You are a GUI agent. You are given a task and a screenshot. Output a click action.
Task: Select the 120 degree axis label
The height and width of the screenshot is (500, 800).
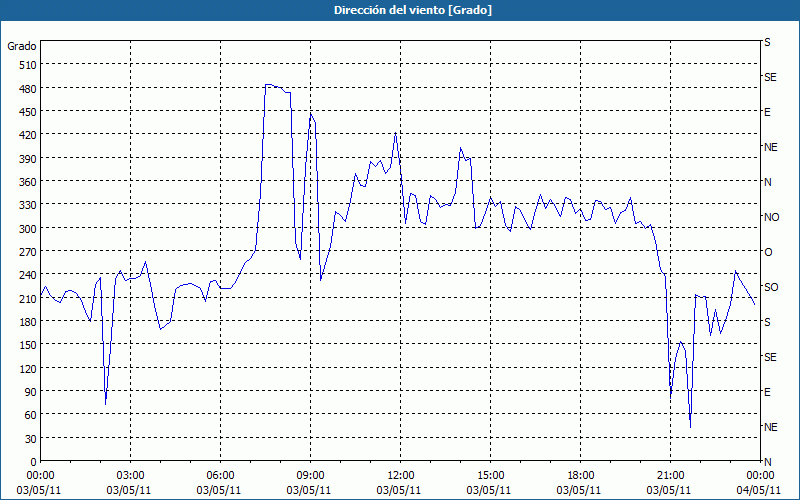click(x=28, y=369)
